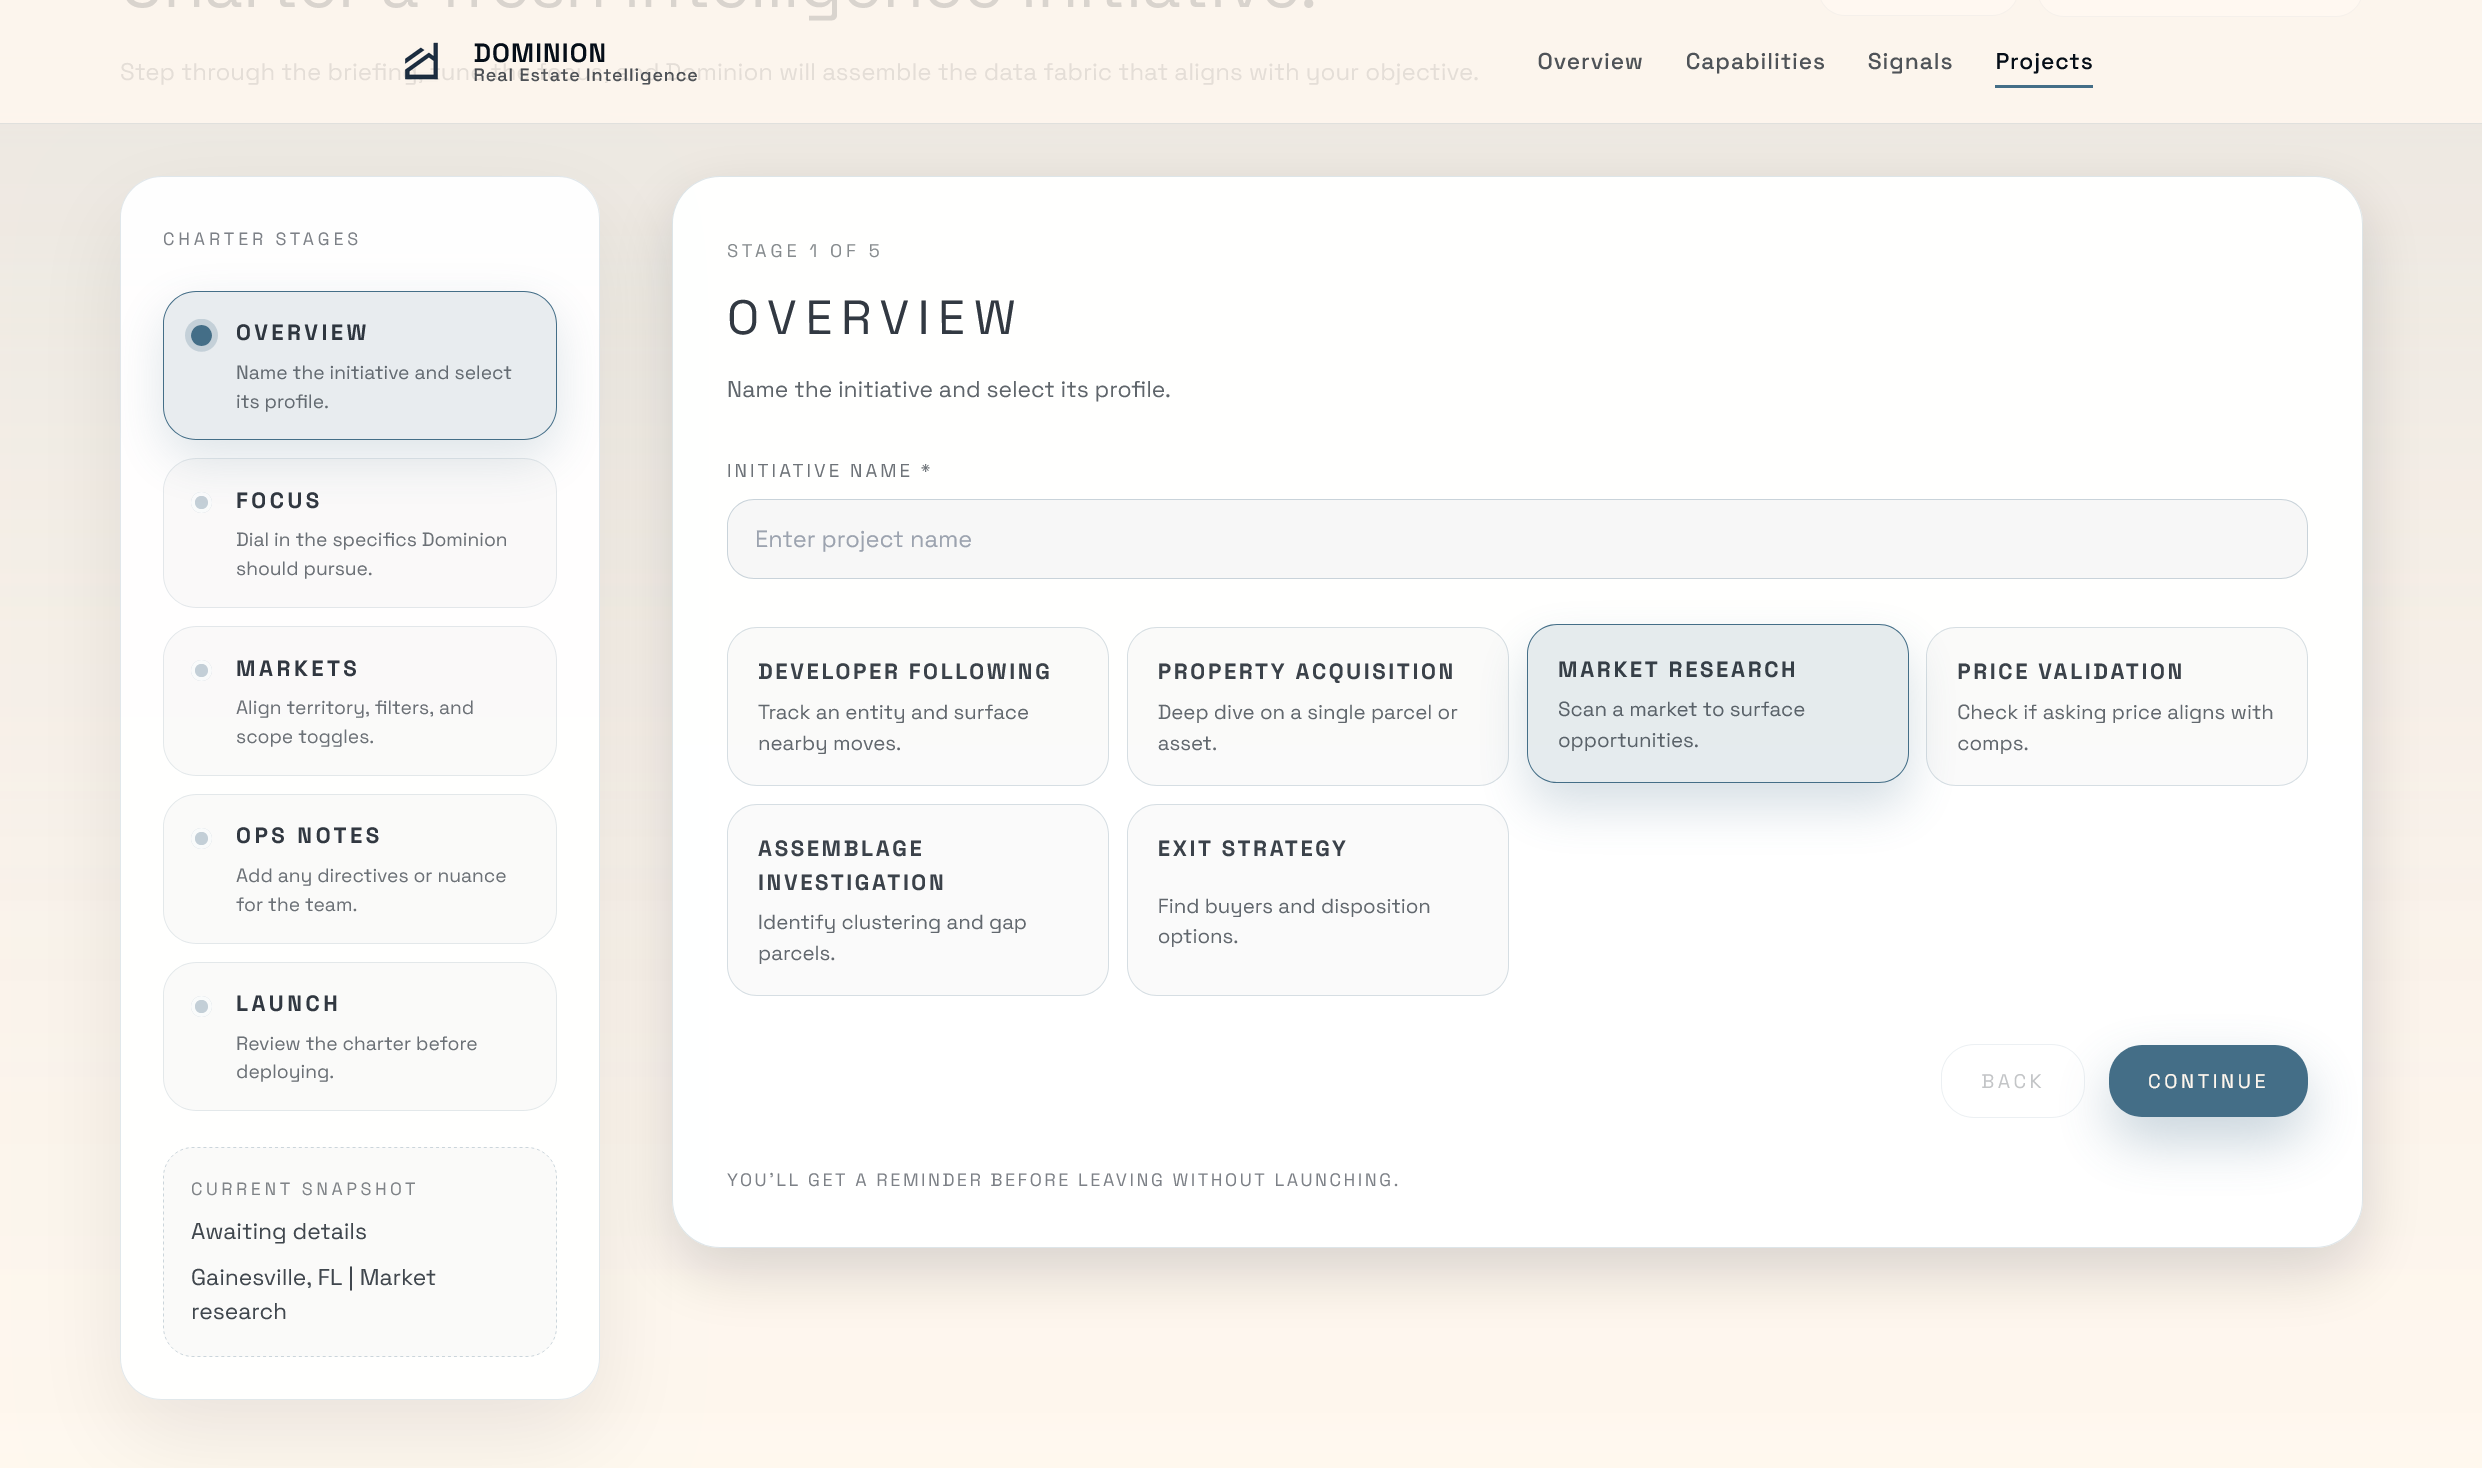Click the Current Snapshot summary box

pyautogui.click(x=359, y=1251)
